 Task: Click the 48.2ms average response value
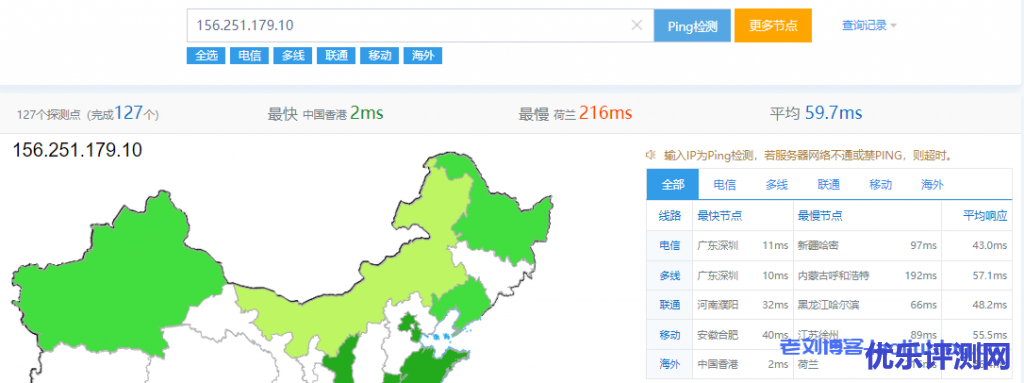(x=989, y=305)
